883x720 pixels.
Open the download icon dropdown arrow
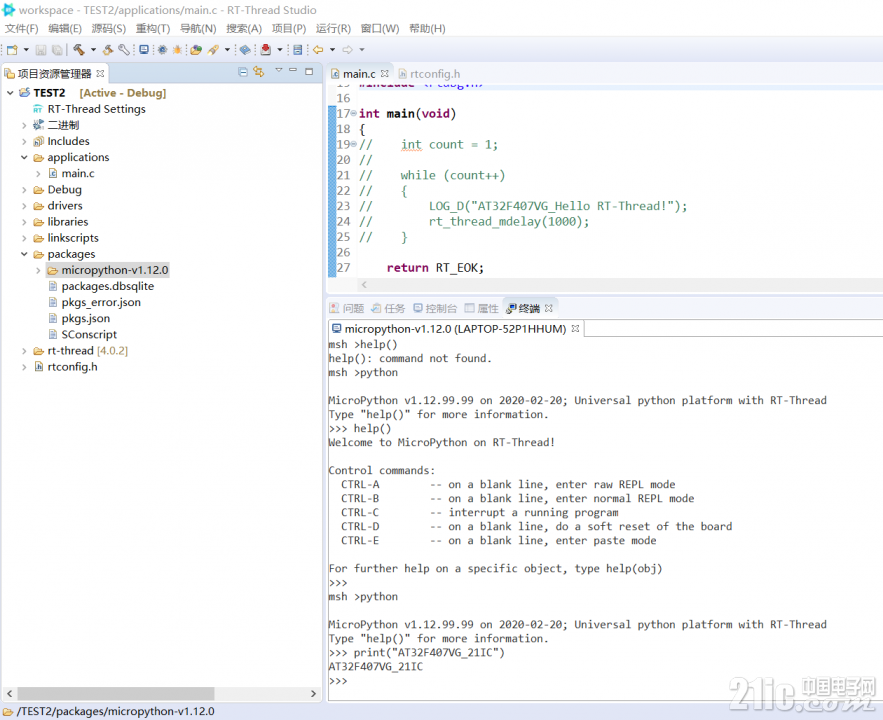coord(279,50)
